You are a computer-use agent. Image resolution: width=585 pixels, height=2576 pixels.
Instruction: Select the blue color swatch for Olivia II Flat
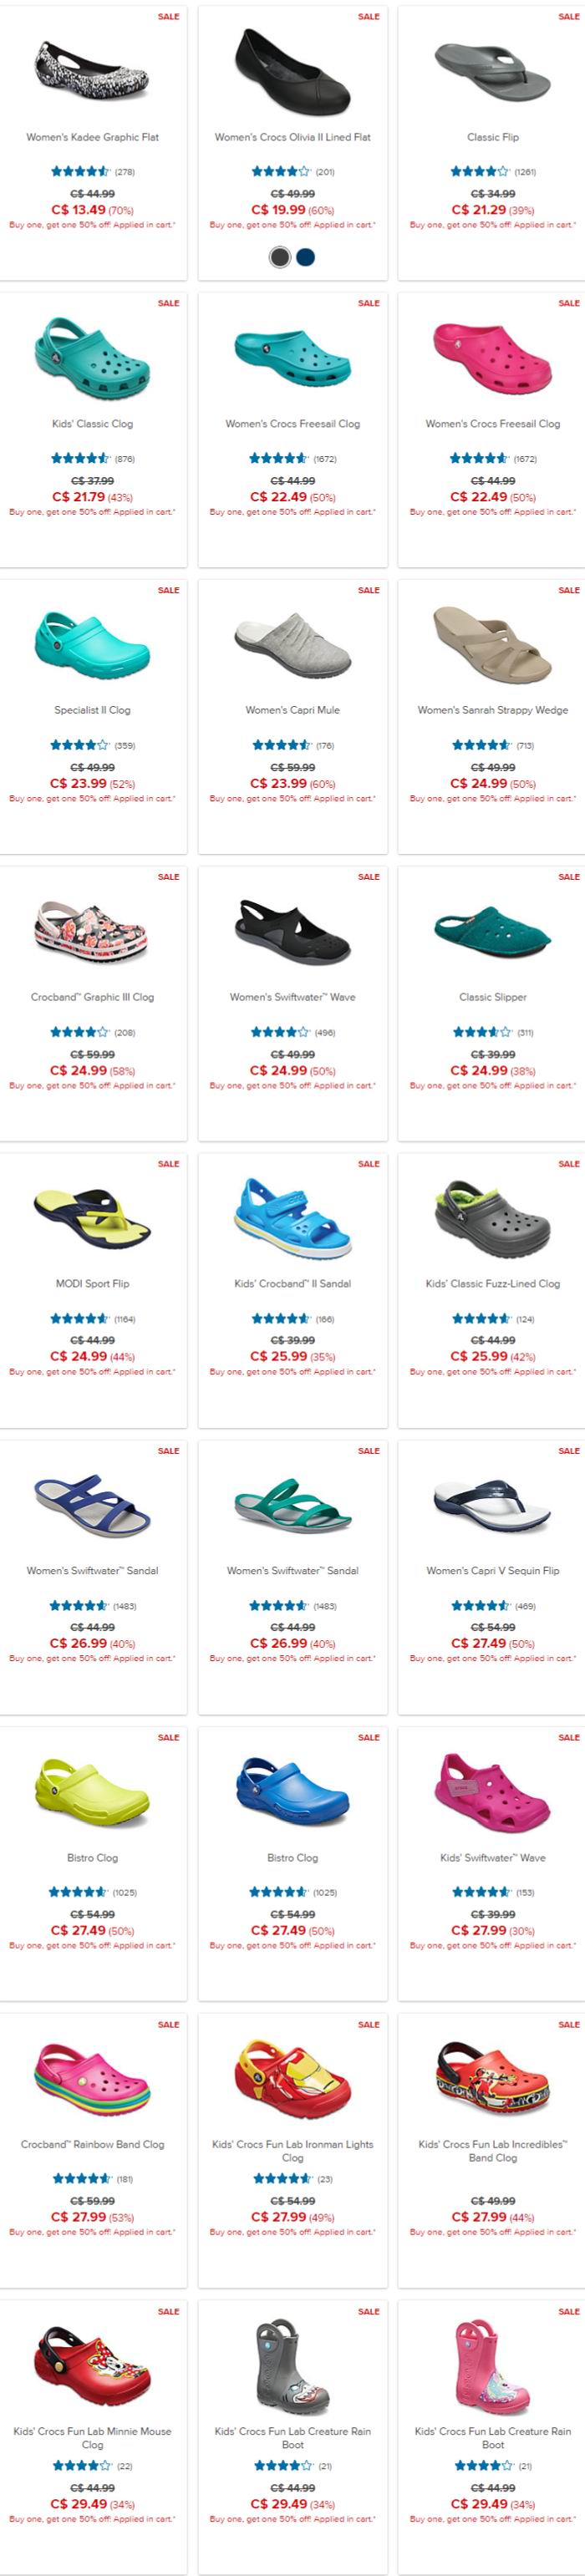click(306, 257)
